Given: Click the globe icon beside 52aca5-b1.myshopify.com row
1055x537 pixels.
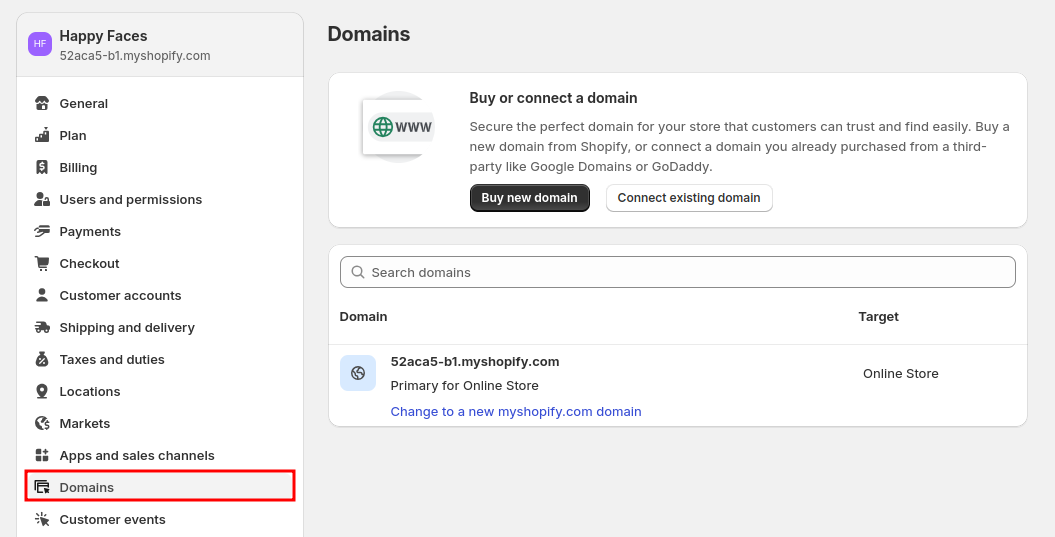Looking at the screenshot, I should [358, 373].
